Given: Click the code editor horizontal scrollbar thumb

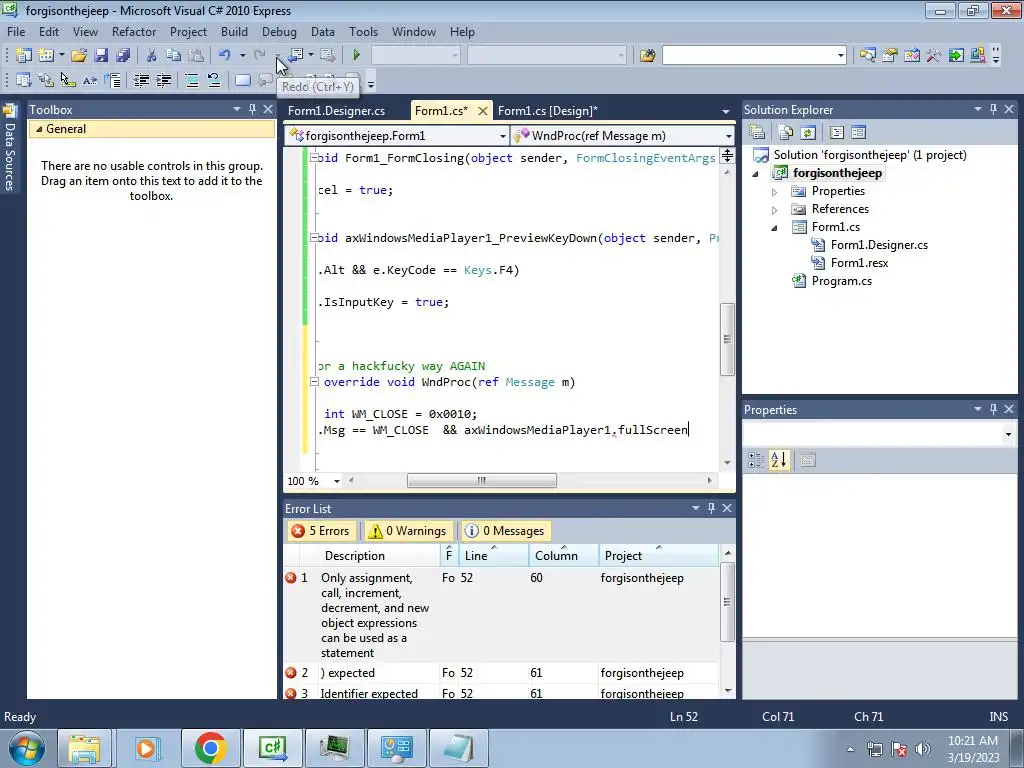Looking at the screenshot, I should [x=482, y=481].
